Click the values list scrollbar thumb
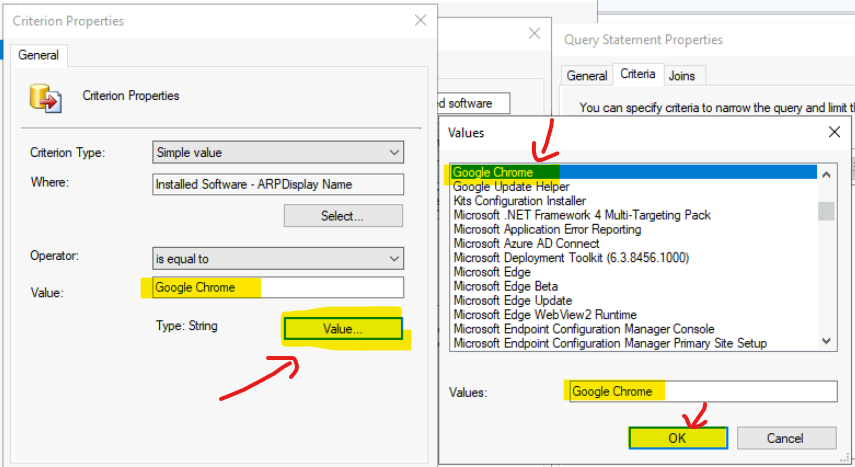The height and width of the screenshot is (467, 855). click(x=826, y=211)
